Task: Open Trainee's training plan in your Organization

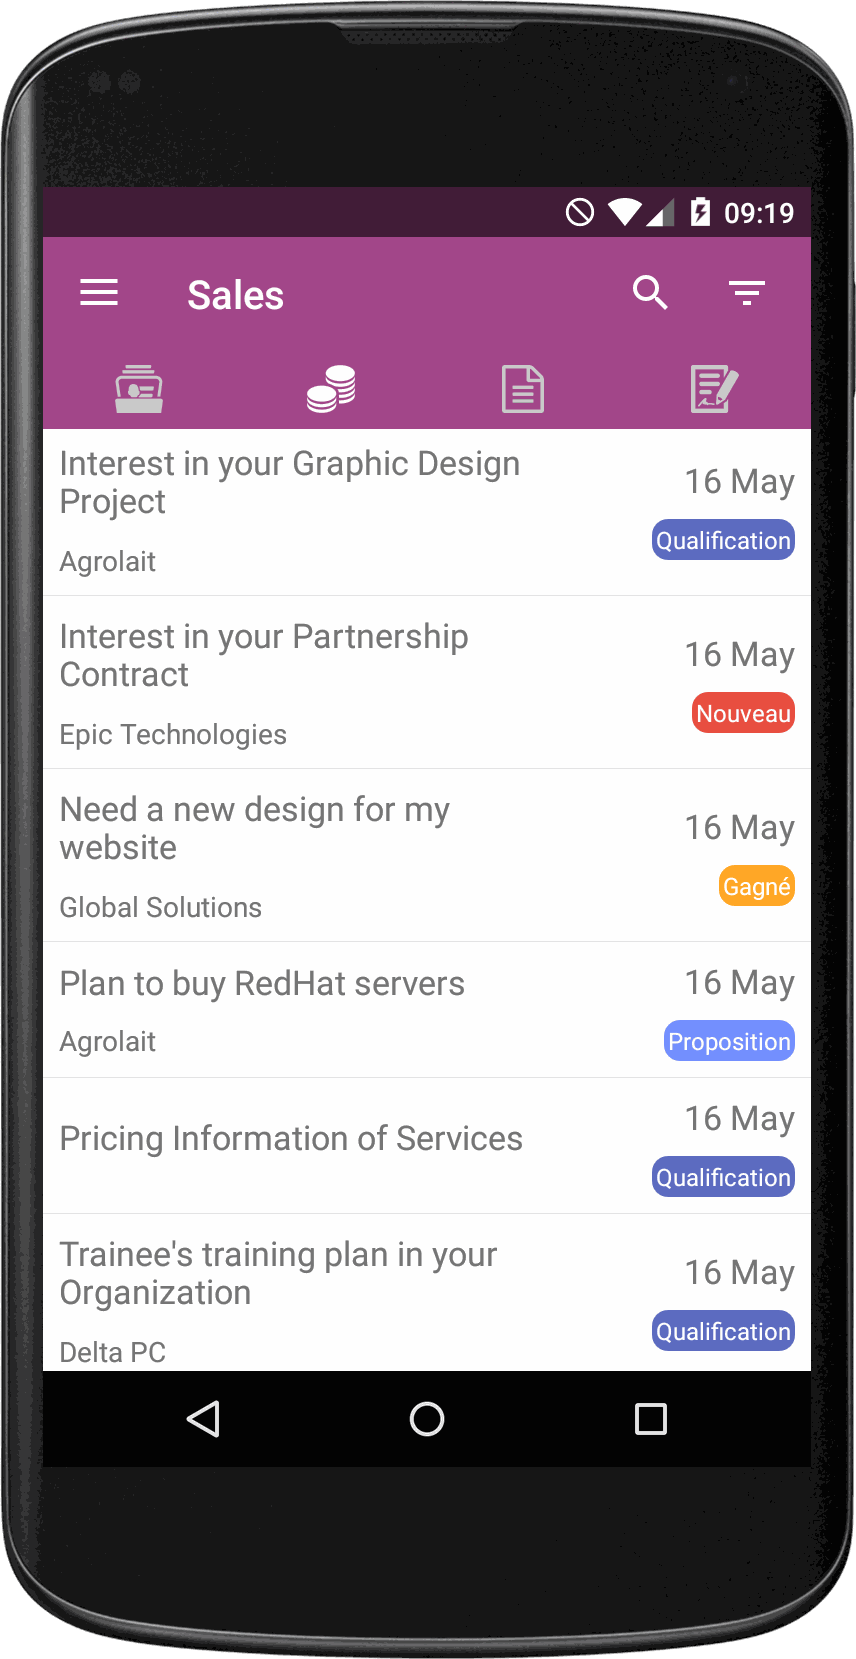Action: point(427,1293)
